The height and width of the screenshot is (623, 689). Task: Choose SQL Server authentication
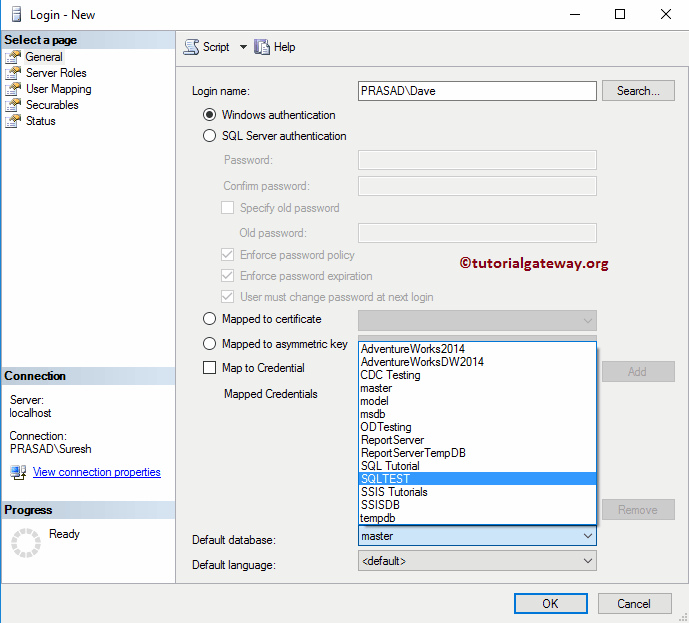tap(209, 136)
